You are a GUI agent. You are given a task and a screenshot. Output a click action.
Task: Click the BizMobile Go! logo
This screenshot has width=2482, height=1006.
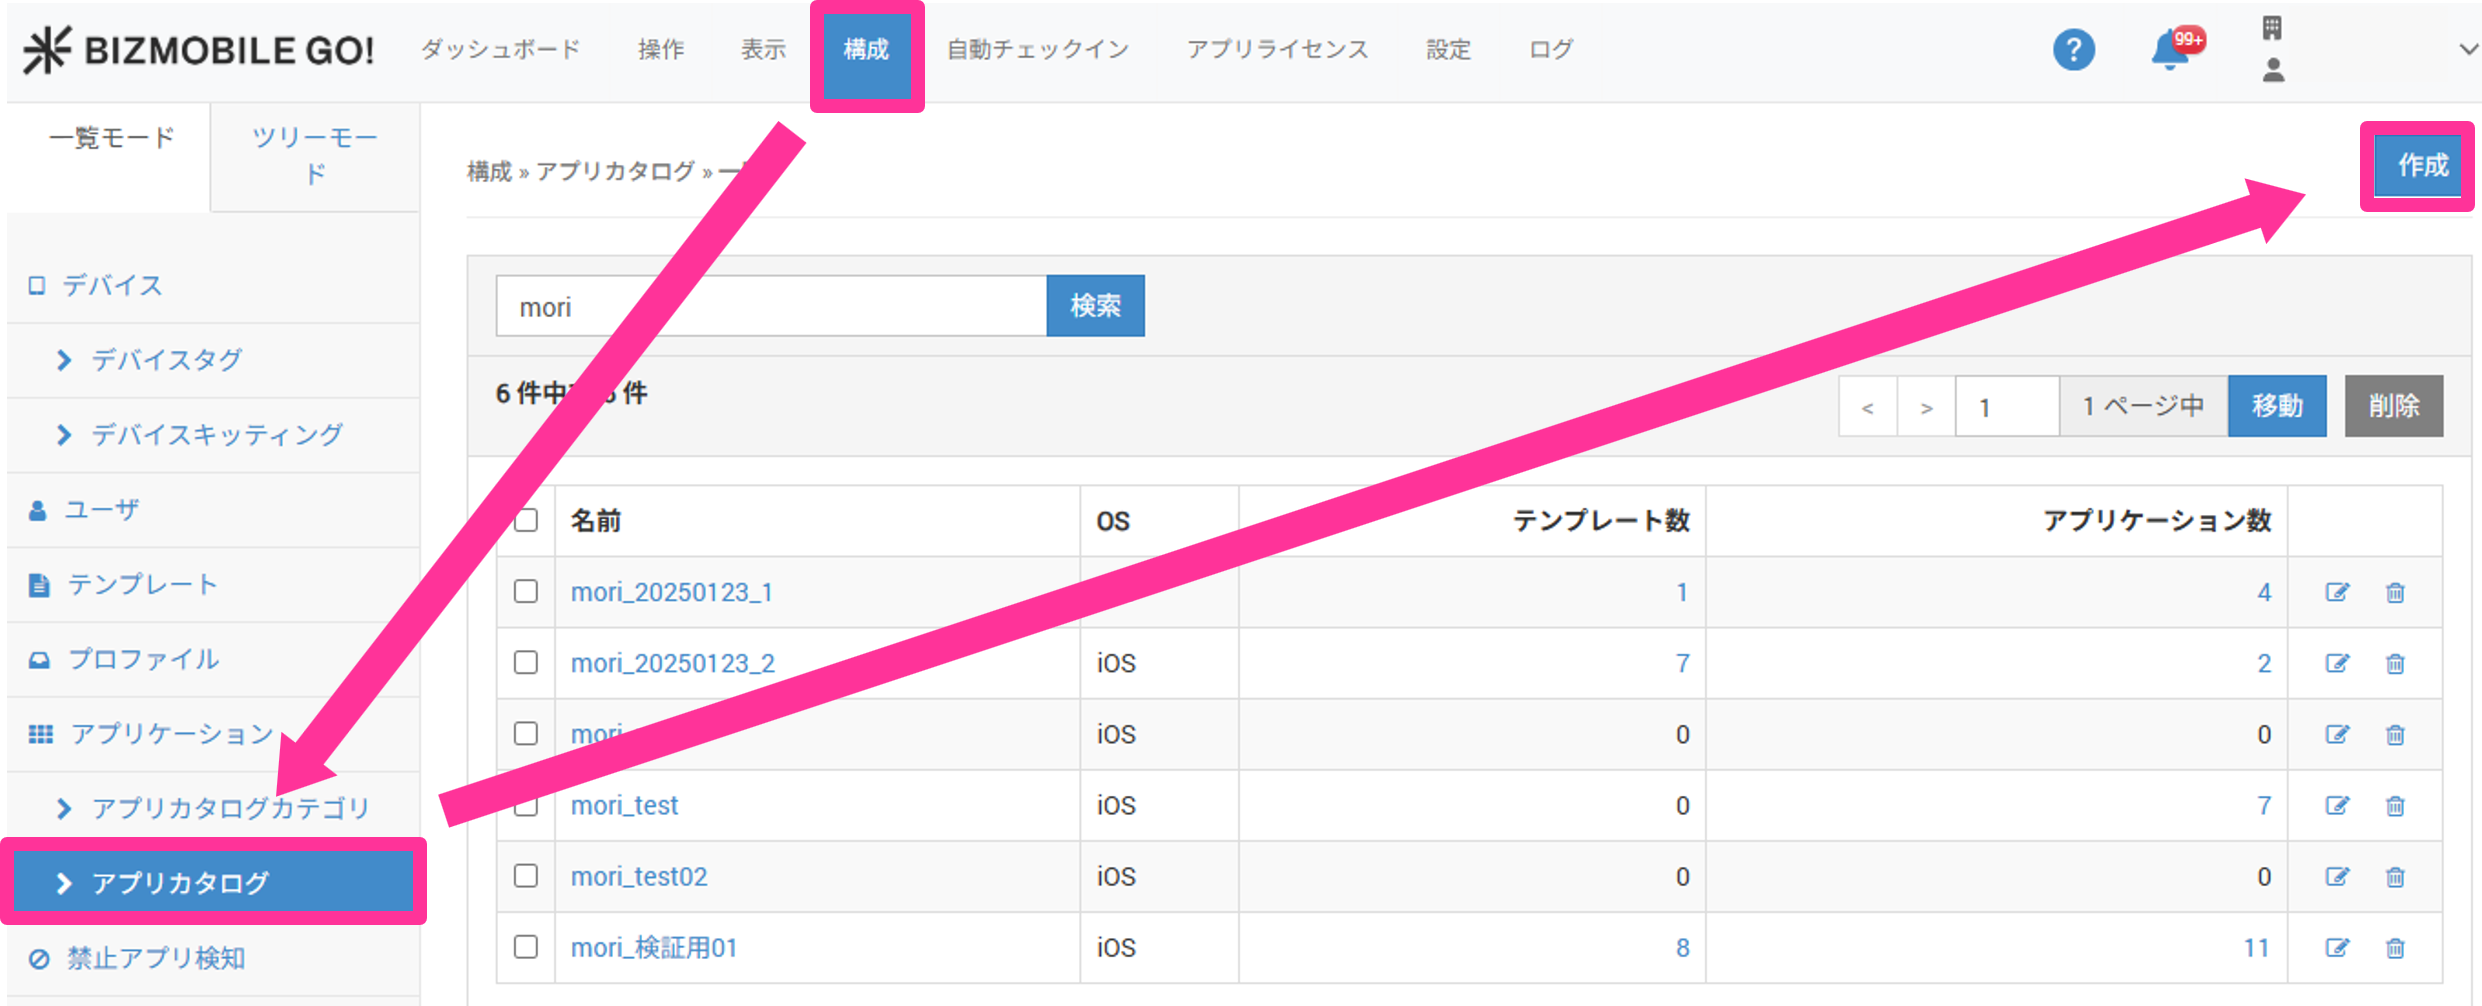198,49
